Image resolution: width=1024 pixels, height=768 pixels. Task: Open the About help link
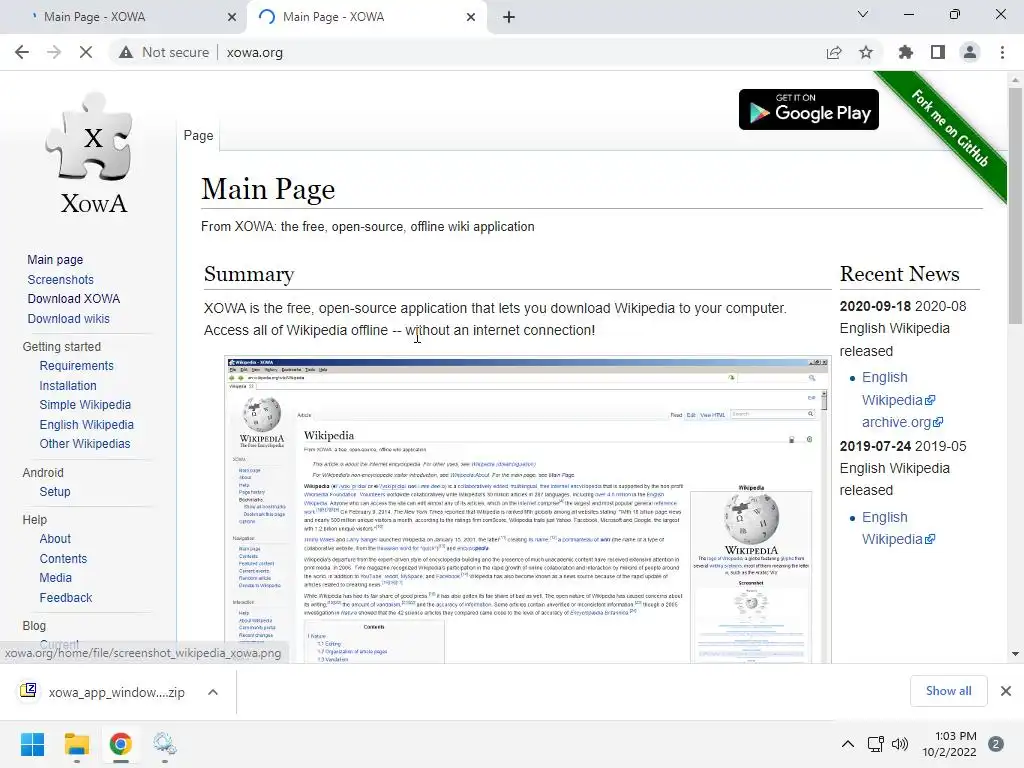coord(55,539)
